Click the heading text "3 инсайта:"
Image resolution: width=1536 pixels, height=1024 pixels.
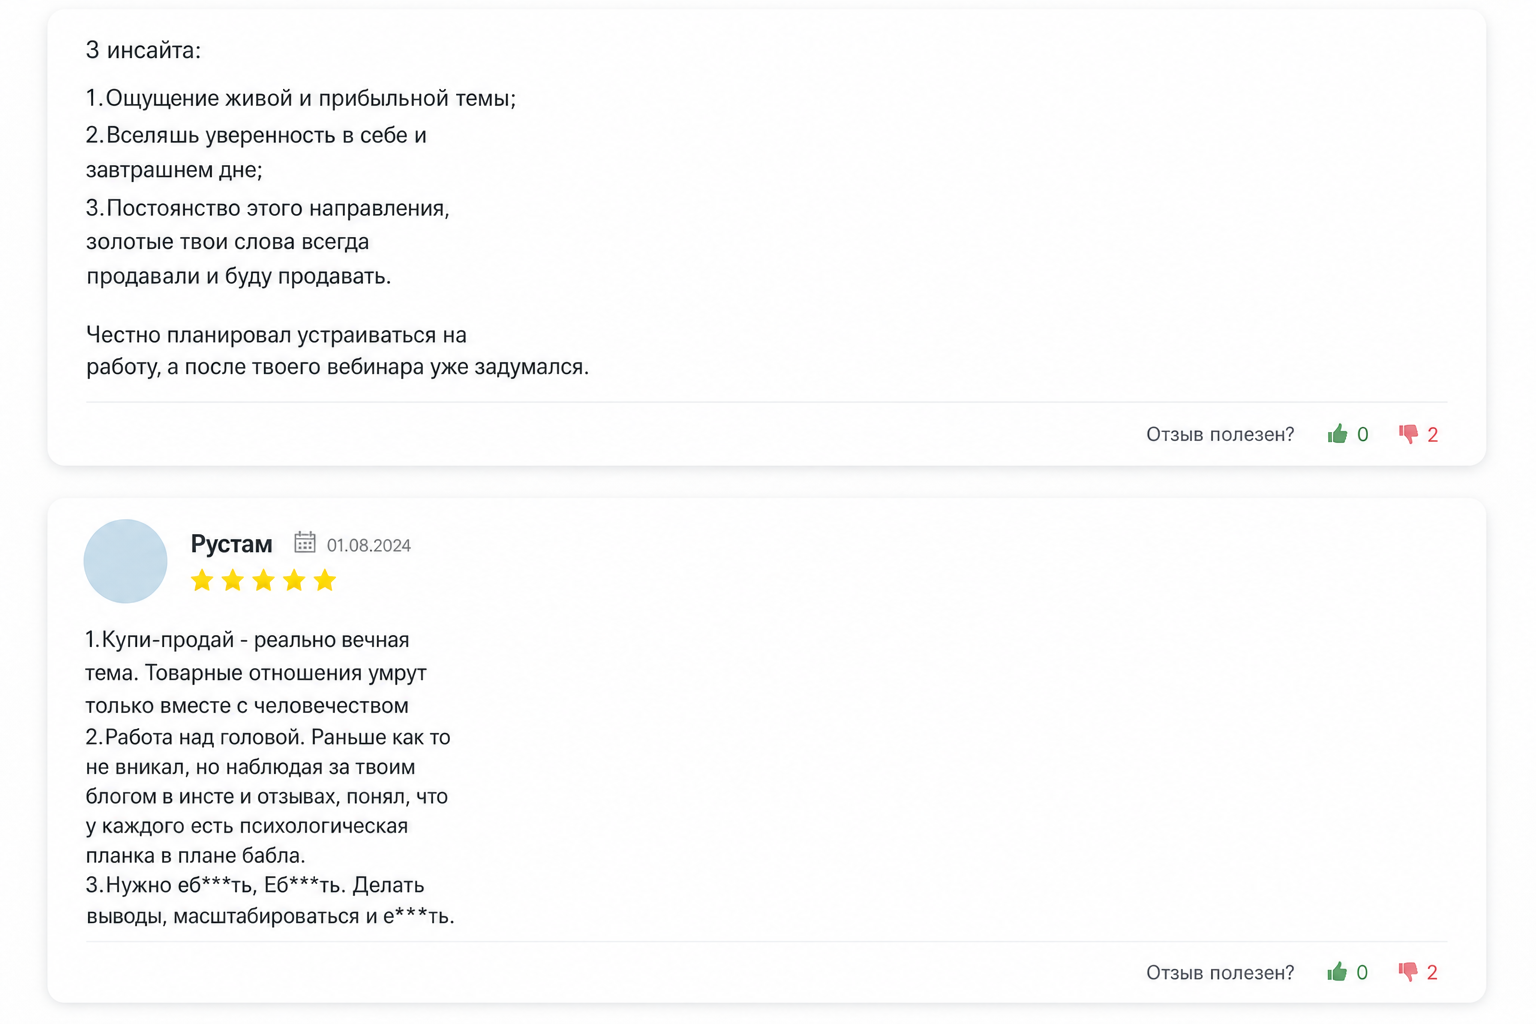143,50
